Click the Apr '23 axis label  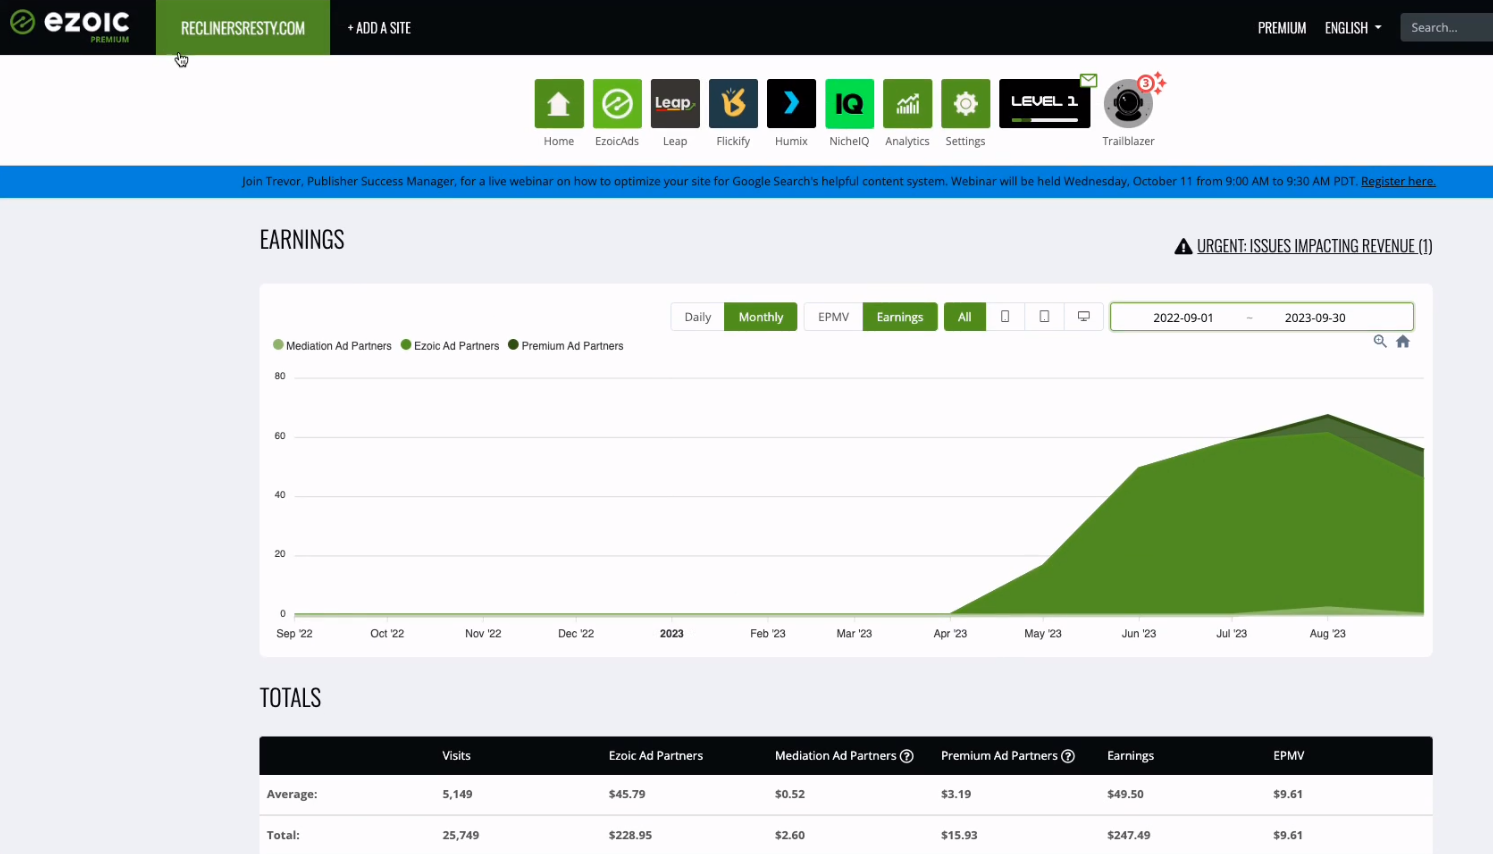coord(950,634)
